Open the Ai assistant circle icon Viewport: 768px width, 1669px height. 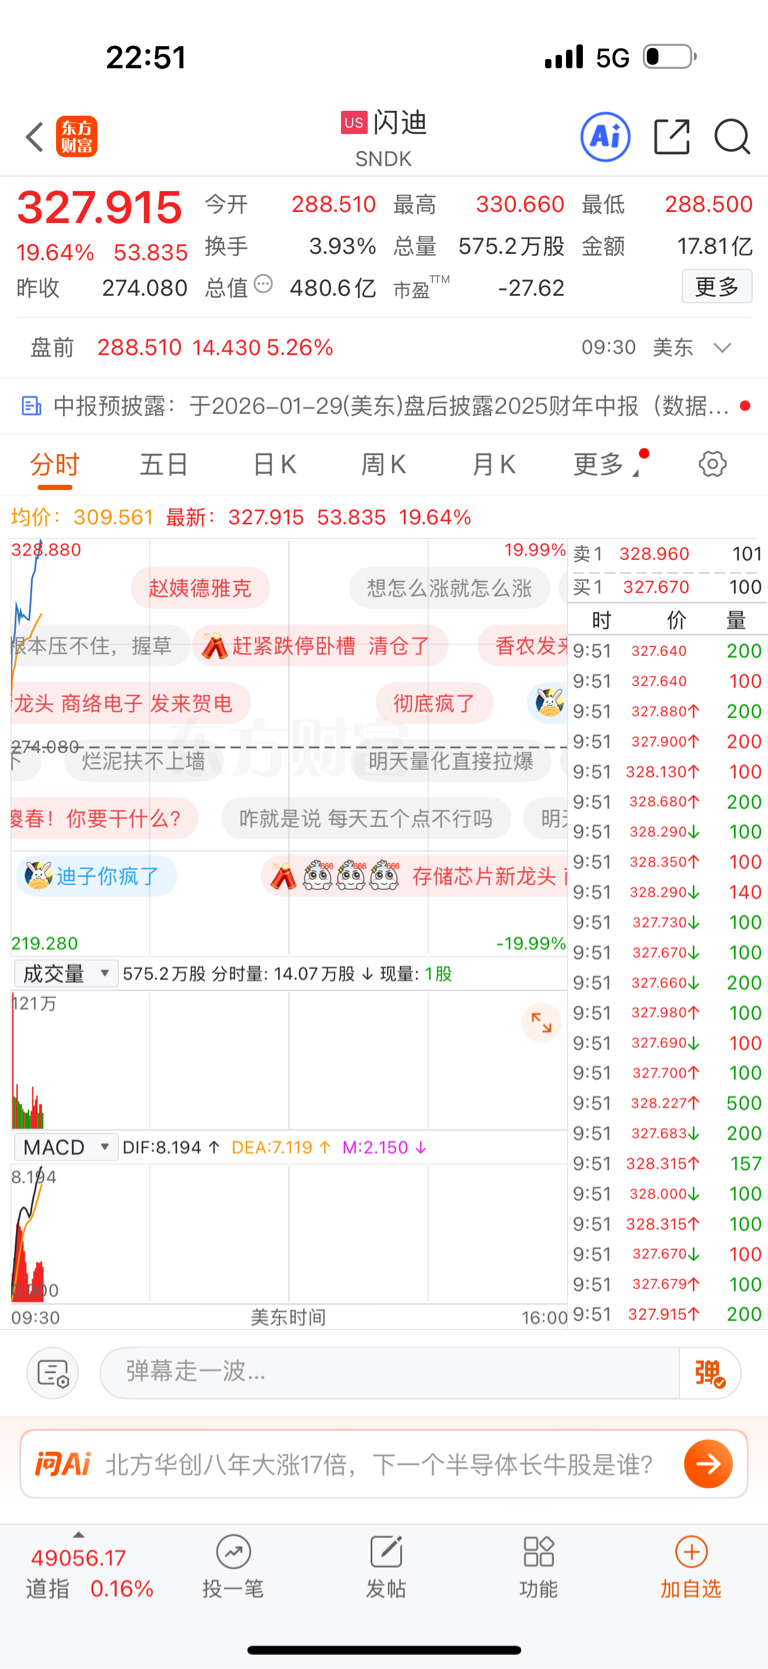pyautogui.click(x=605, y=136)
